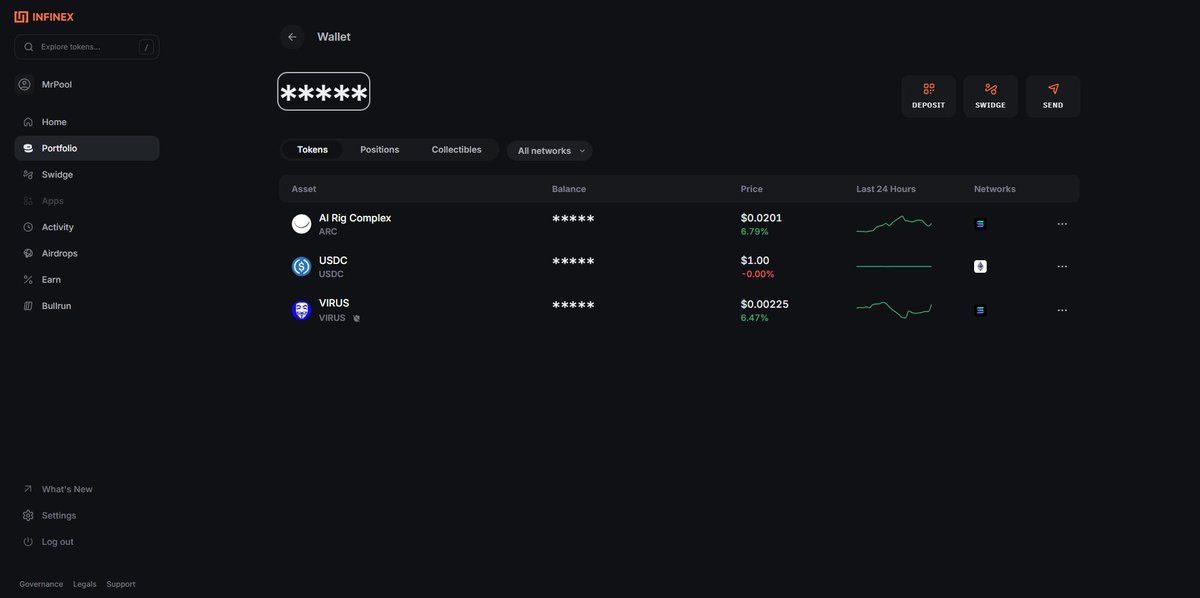This screenshot has width=1200, height=598.
Task: Click the ARC row network icon
Action: coord(980,224)
